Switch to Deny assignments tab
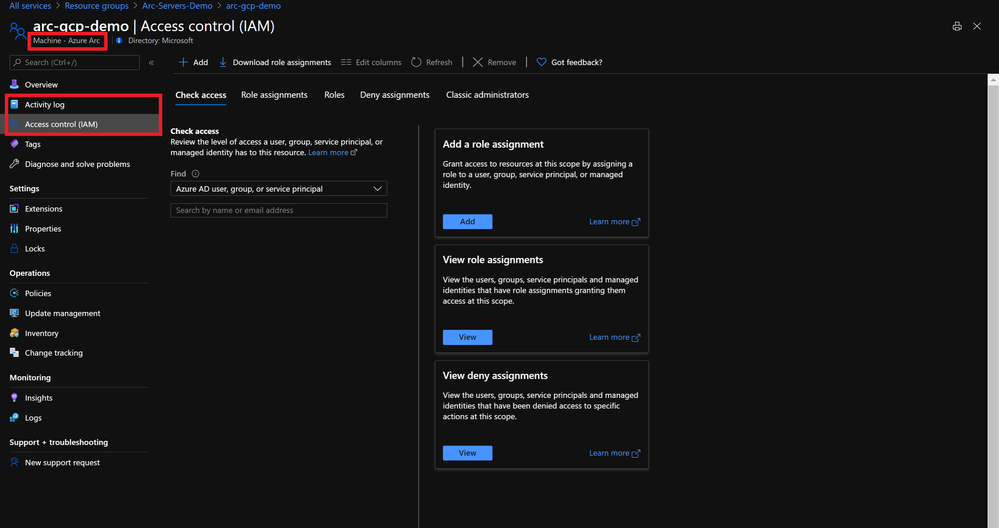This screenshot has height=528, width=999. pyautogui.click(x=394, y=95)
